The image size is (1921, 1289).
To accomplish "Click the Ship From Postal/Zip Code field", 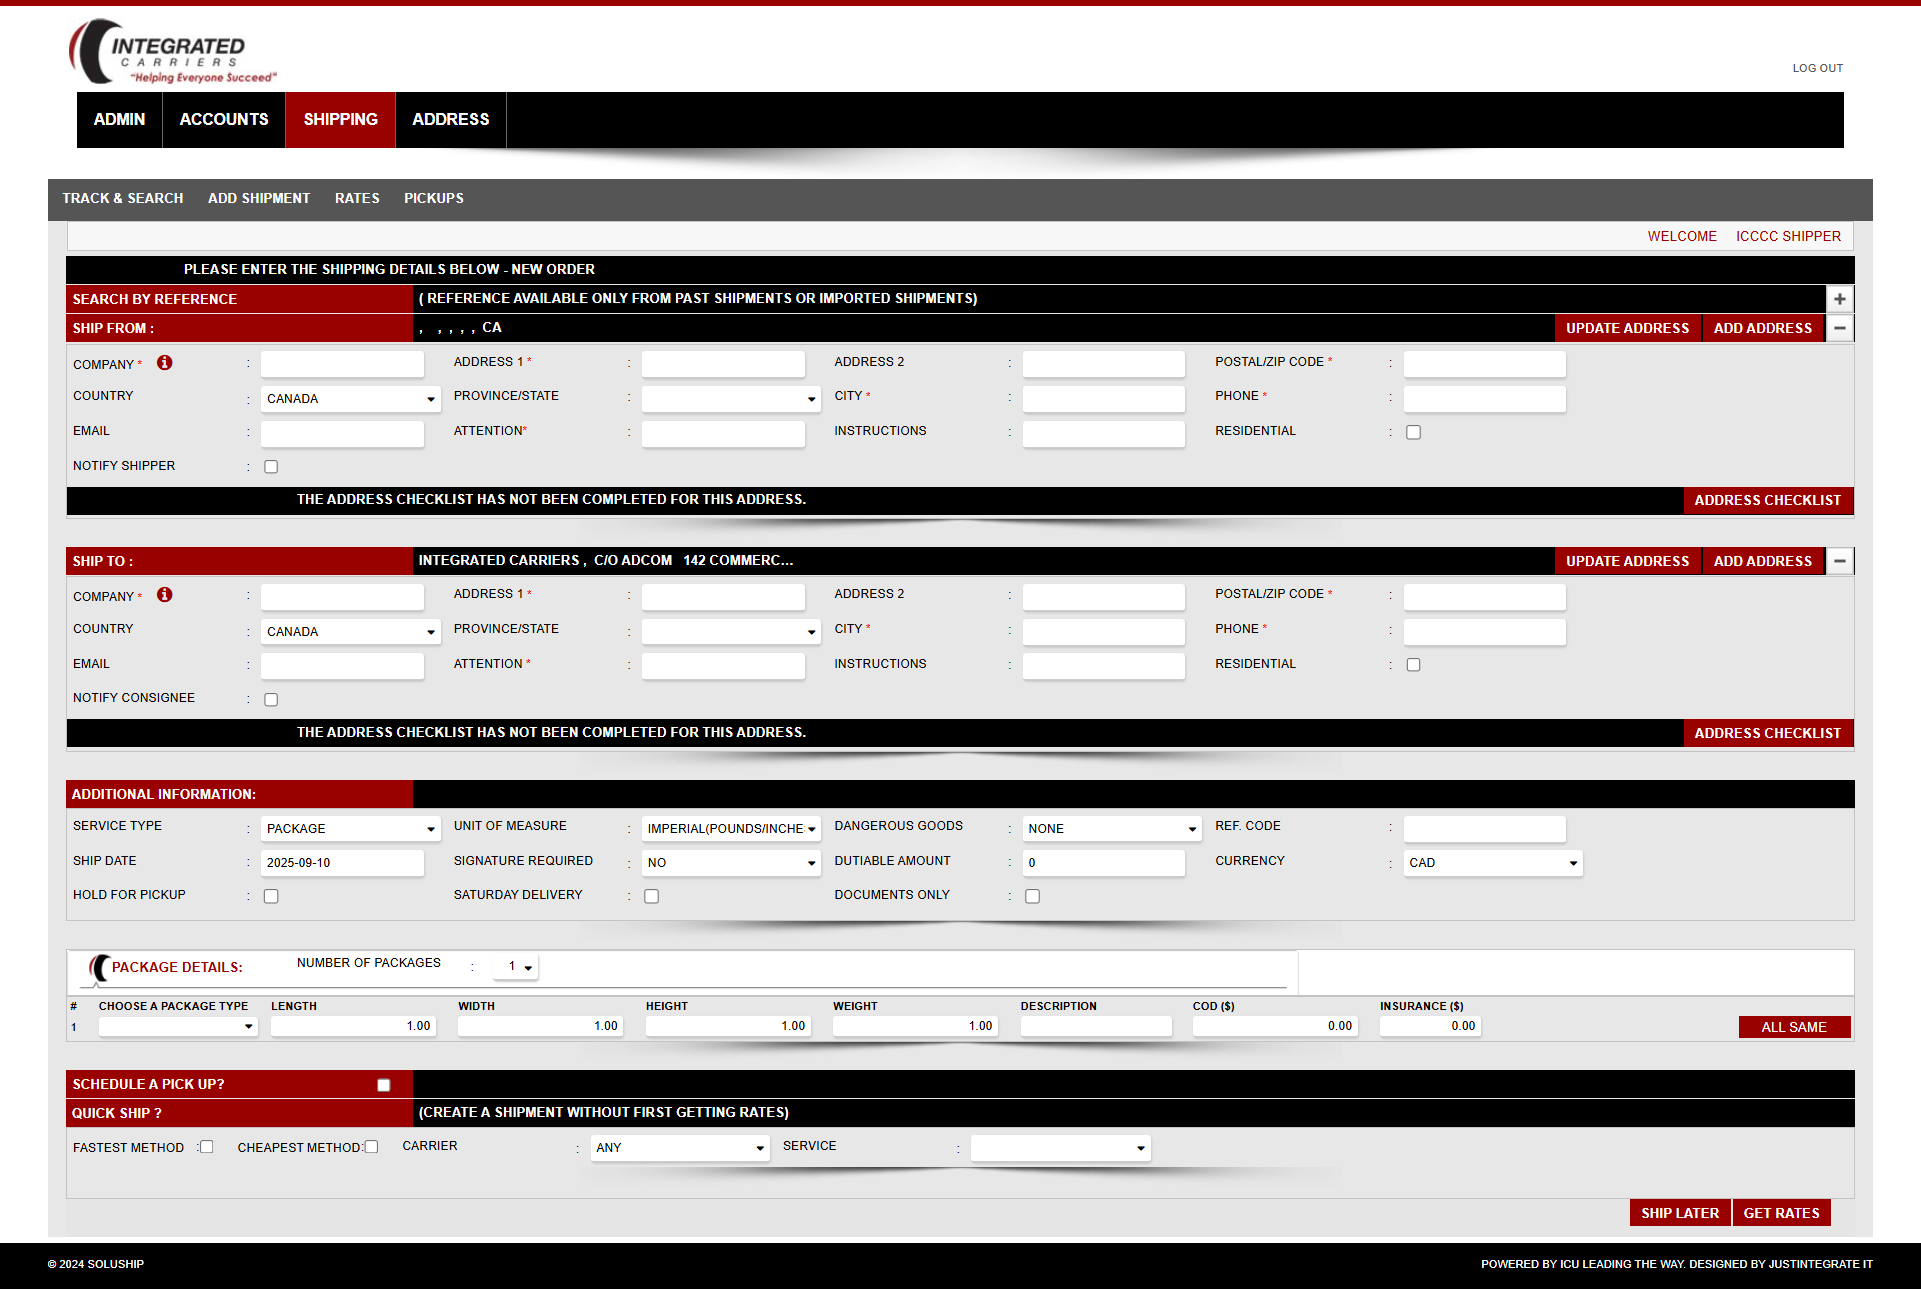I will (1484, 364).
